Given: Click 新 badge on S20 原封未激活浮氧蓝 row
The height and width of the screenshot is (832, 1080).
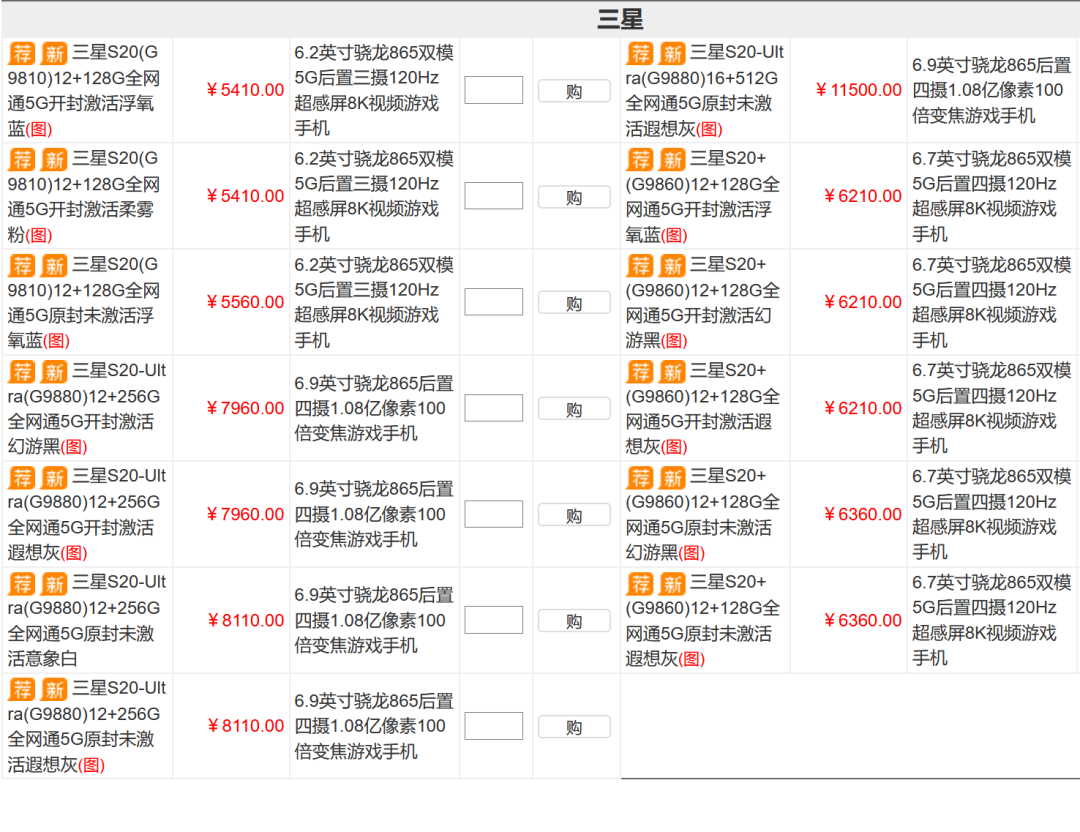Looking at the screenshot, I should (x=54, y=265).
